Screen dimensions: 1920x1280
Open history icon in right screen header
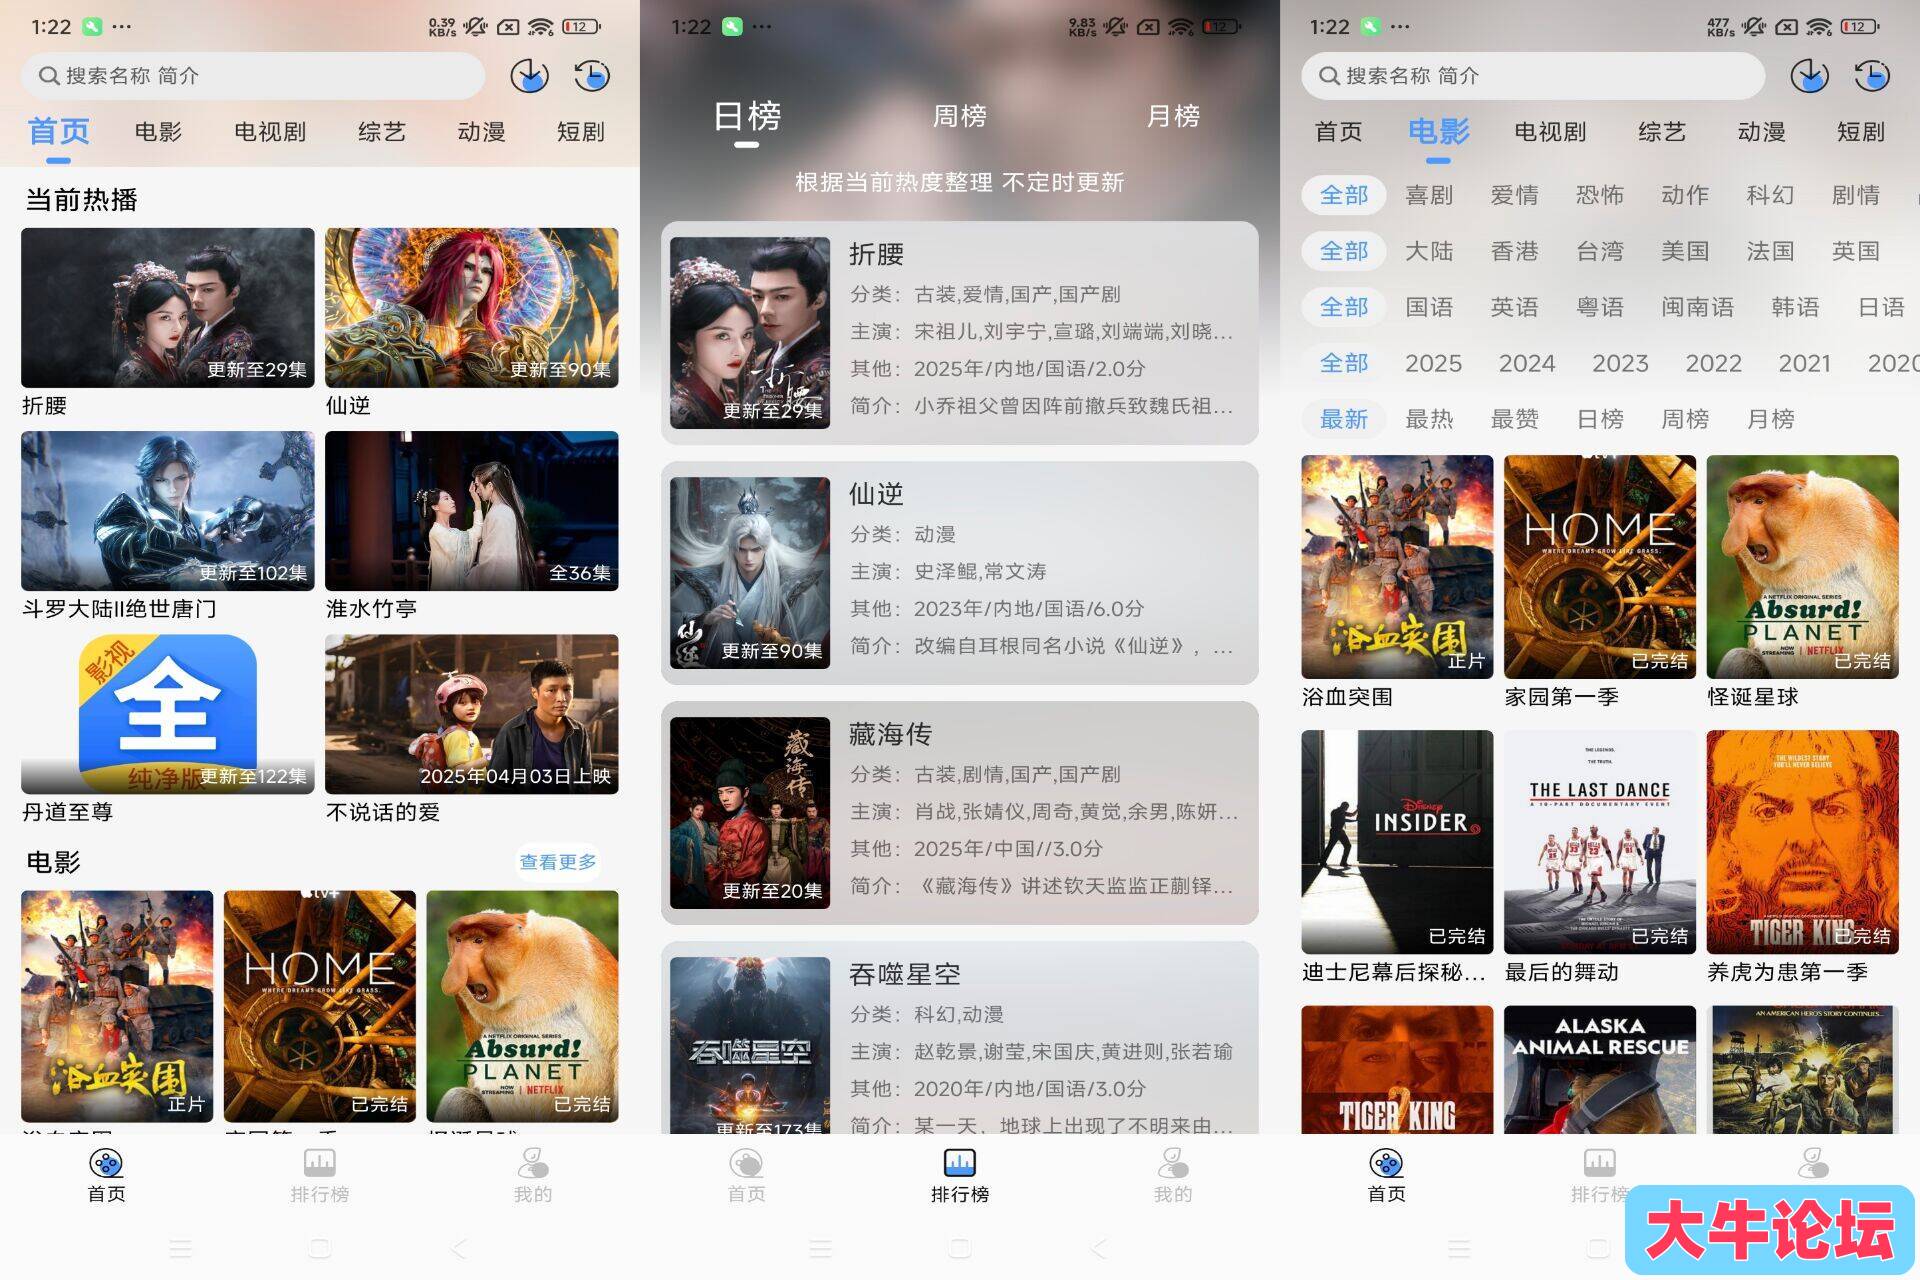point(1872,76)
